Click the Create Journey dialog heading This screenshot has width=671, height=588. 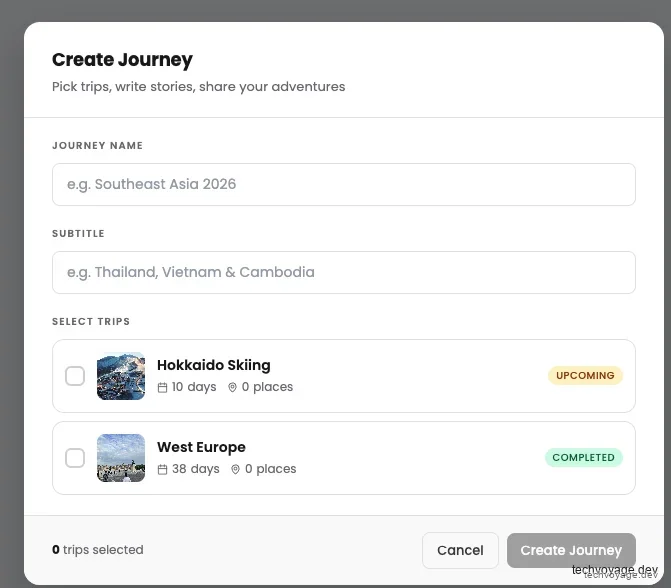122,60
